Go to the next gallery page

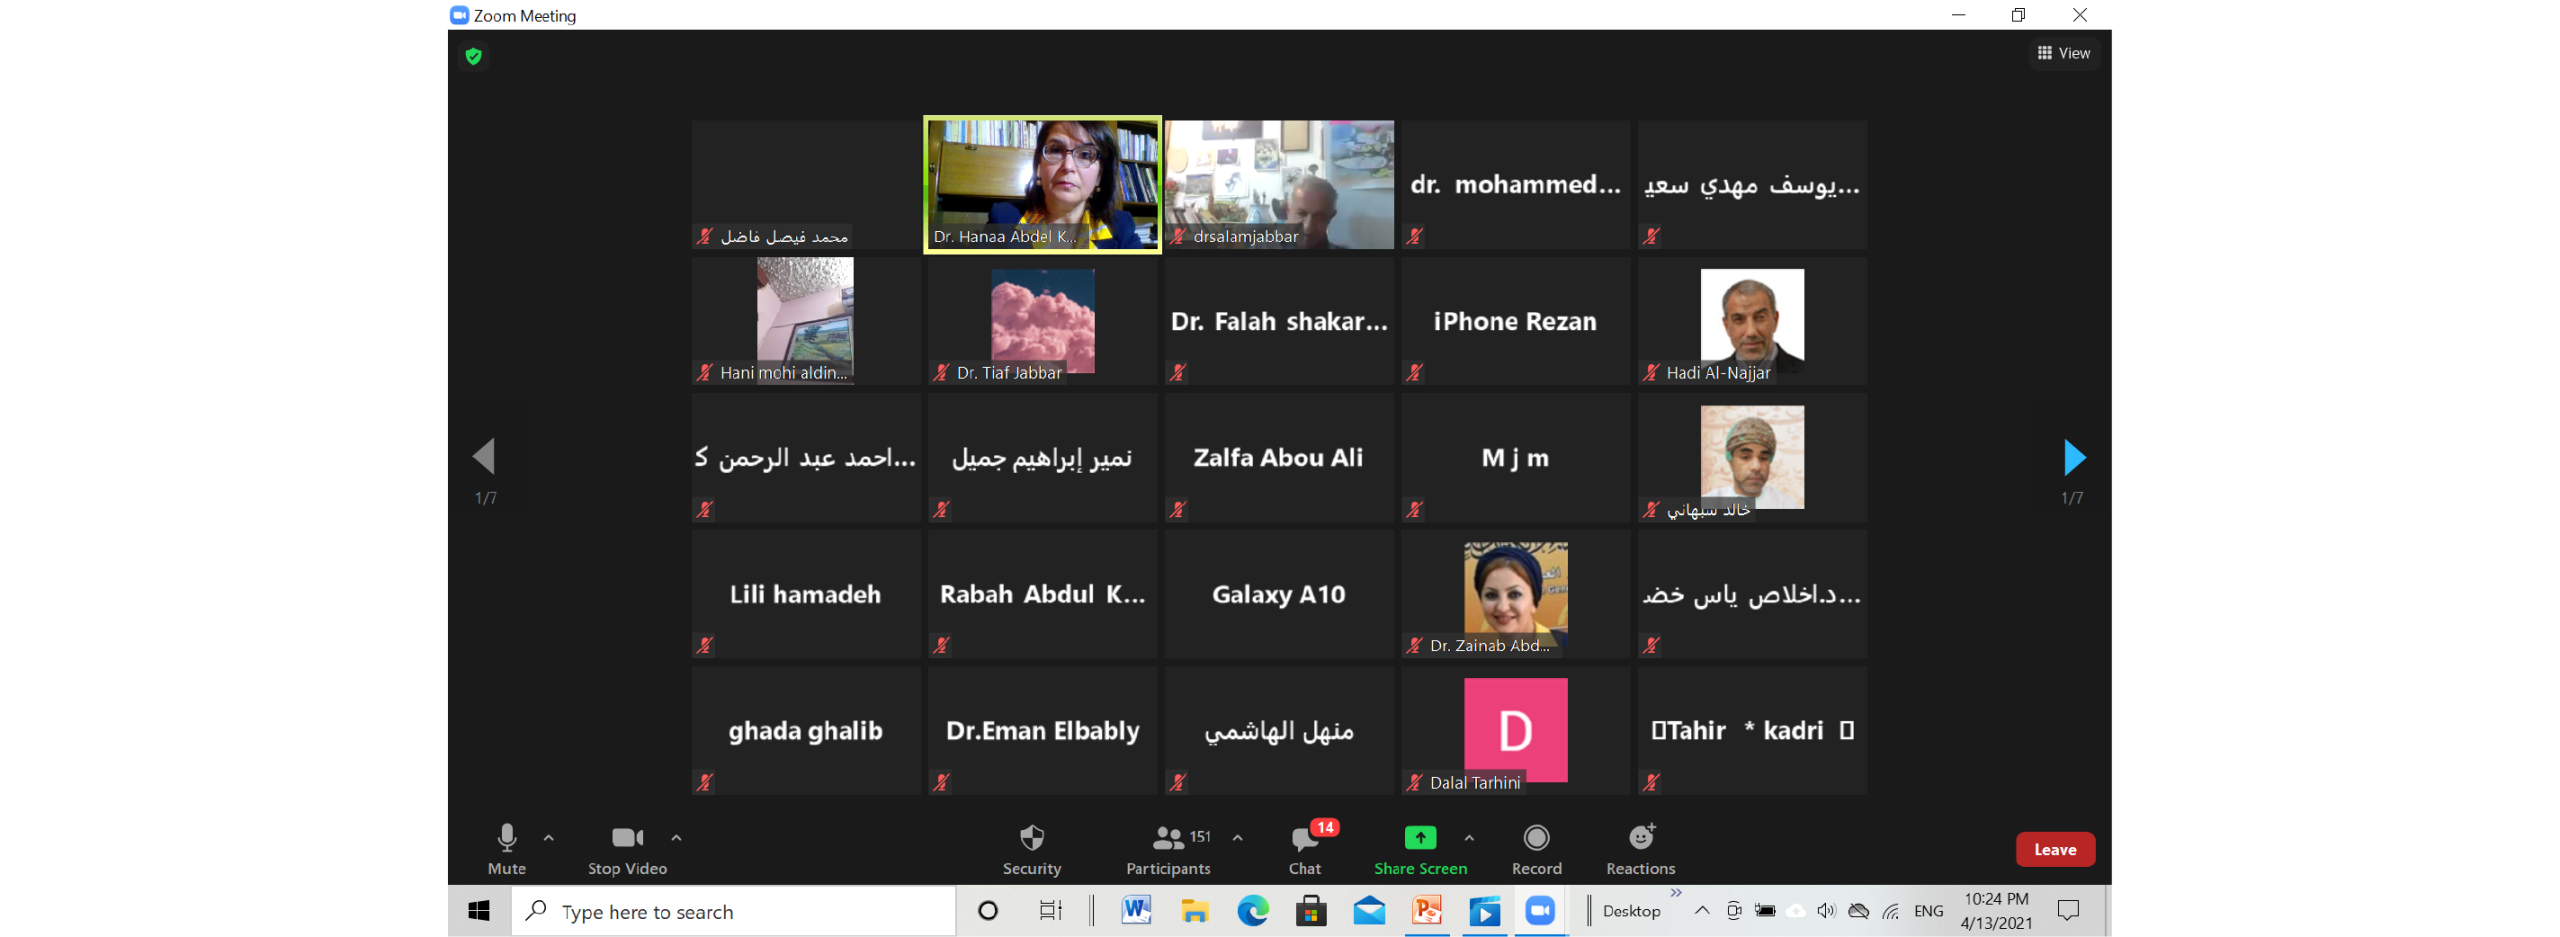[x=2075, y=456]
